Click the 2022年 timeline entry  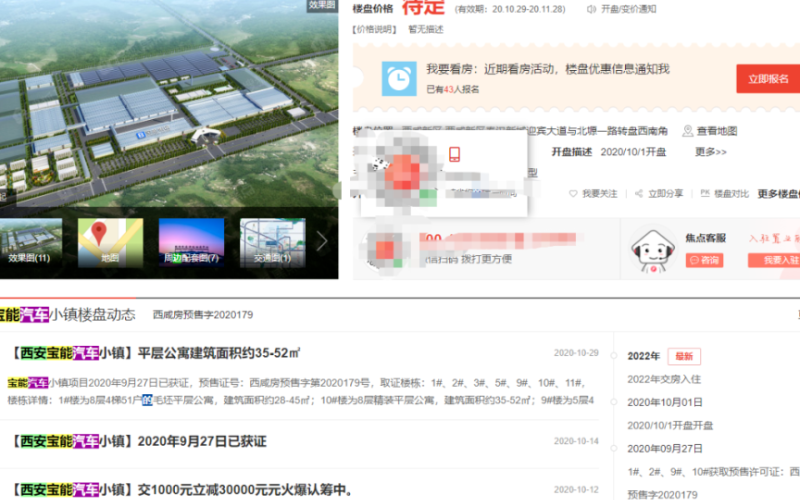644,356
